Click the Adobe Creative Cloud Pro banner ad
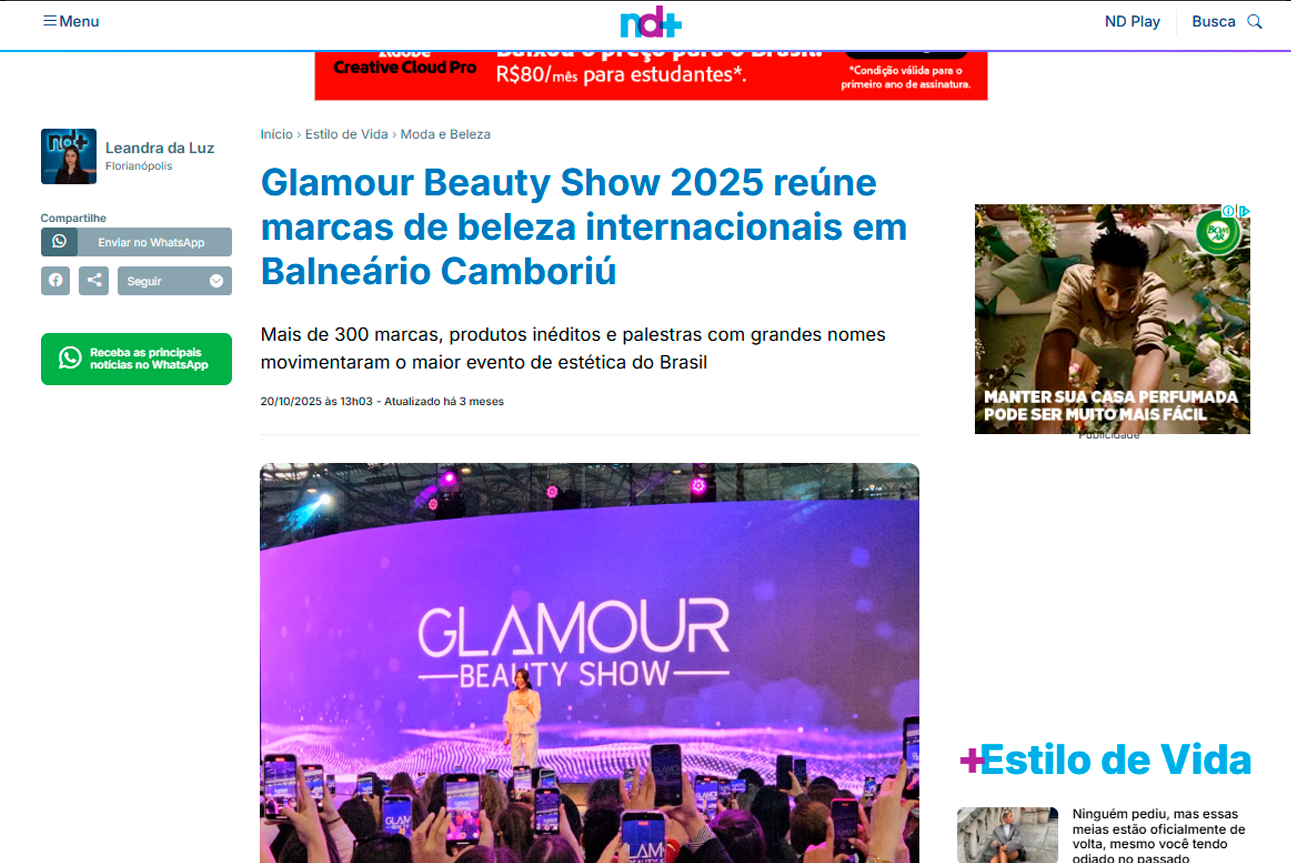 (x=651, y=75)
